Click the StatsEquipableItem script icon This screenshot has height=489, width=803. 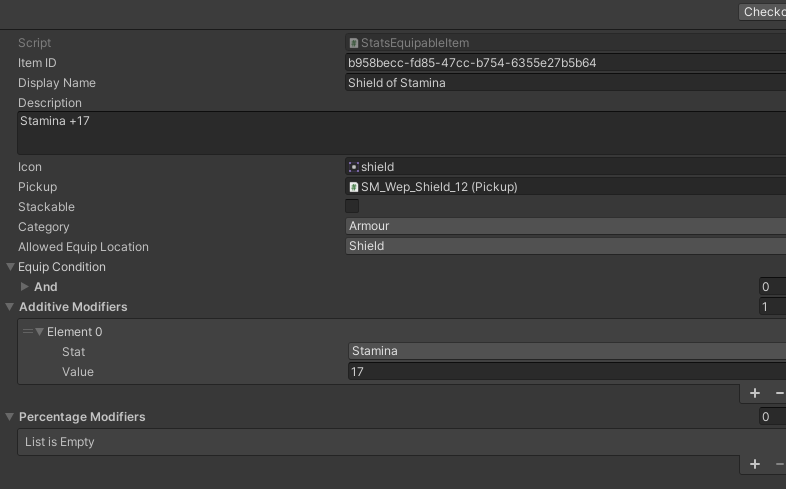[353, 43]
